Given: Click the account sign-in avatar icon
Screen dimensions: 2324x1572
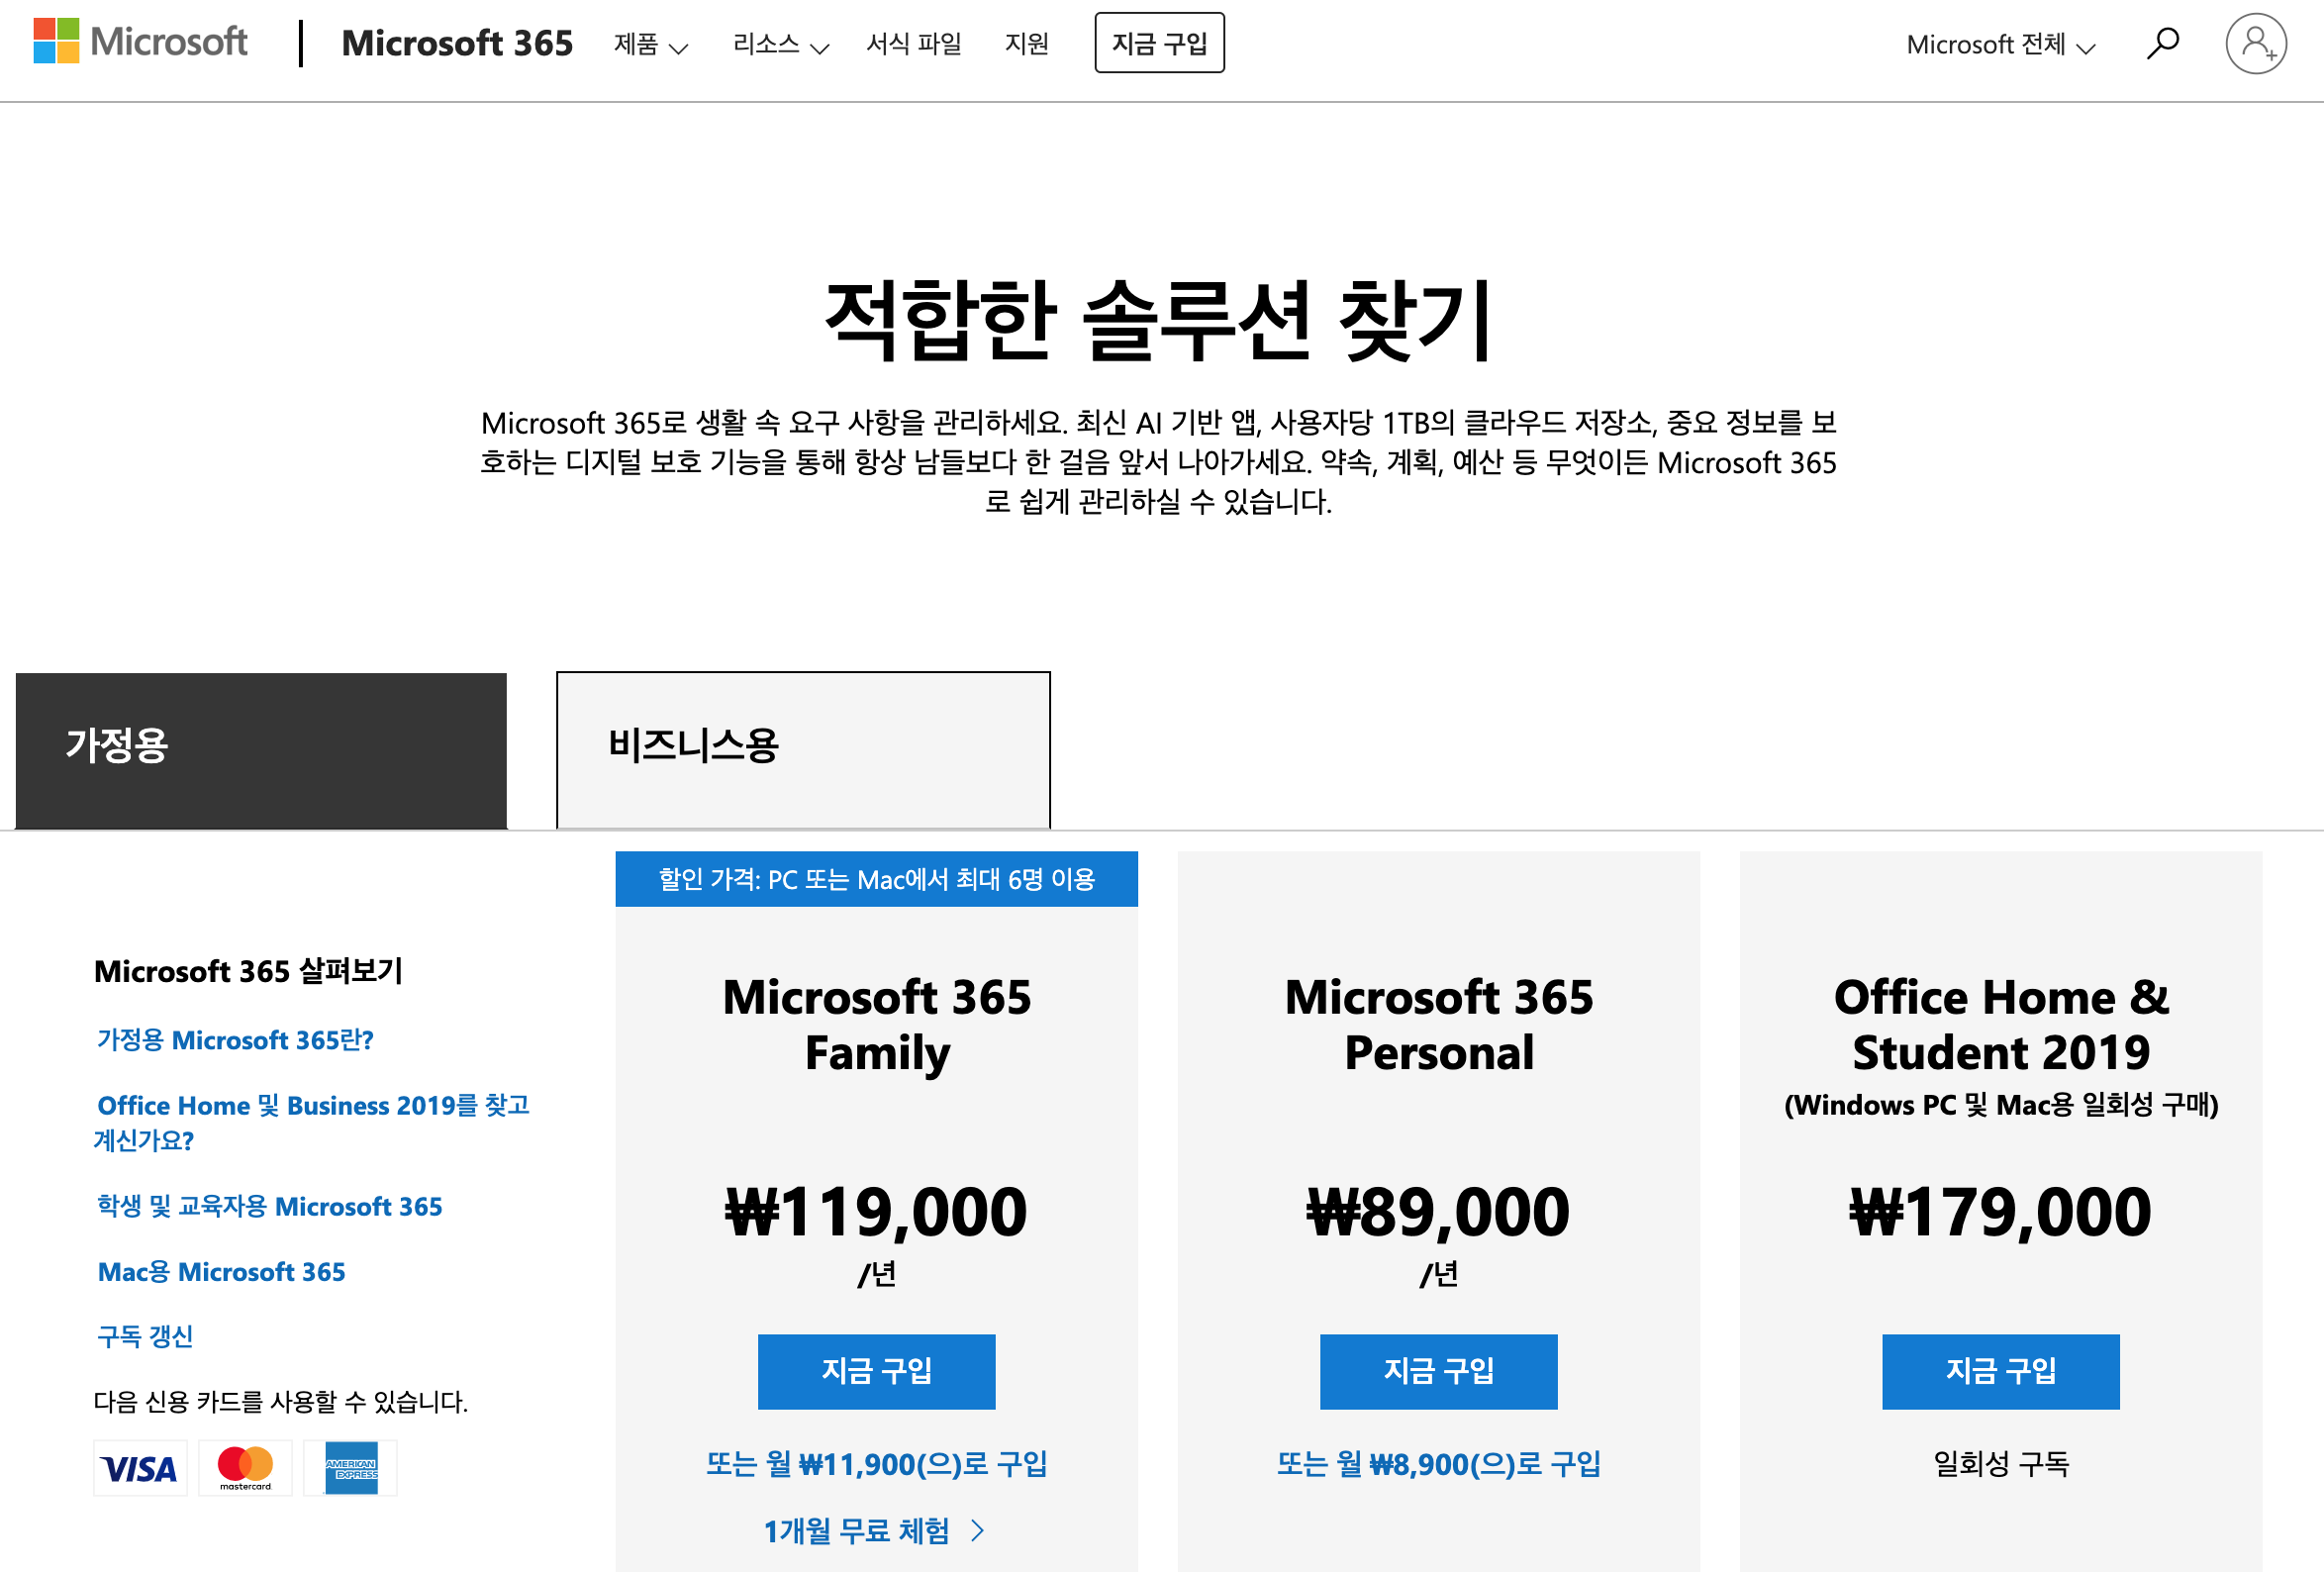Looking at the screenshot, I should (2255, 43).
